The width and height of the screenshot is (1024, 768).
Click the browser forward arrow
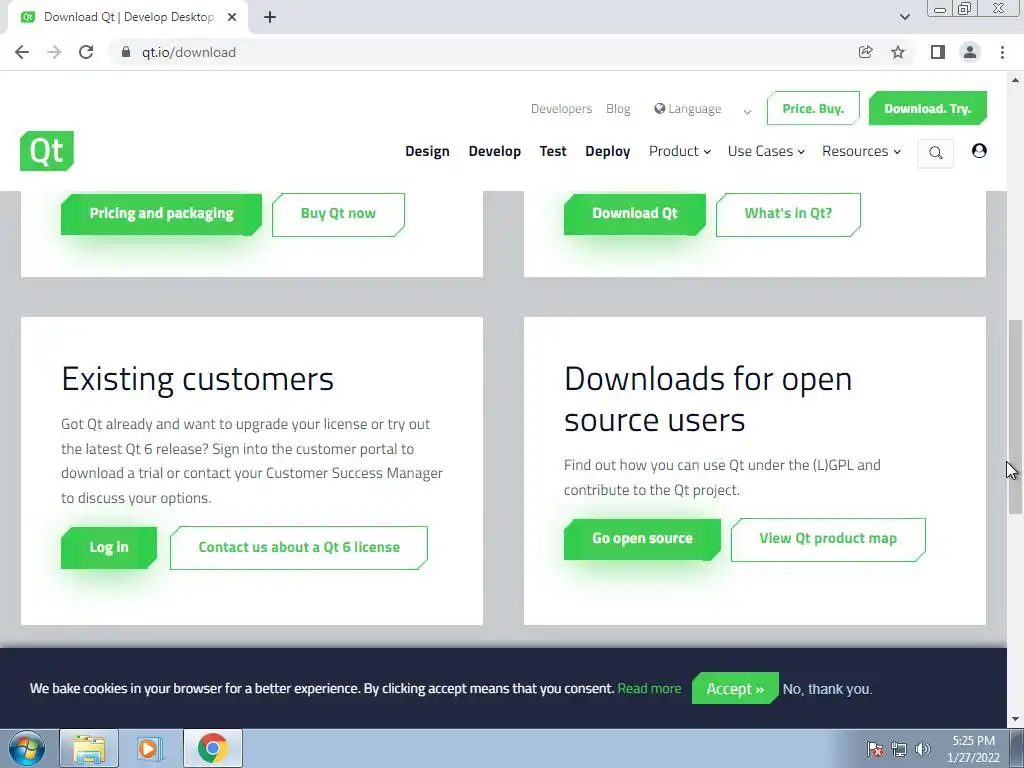coord(54,52)
